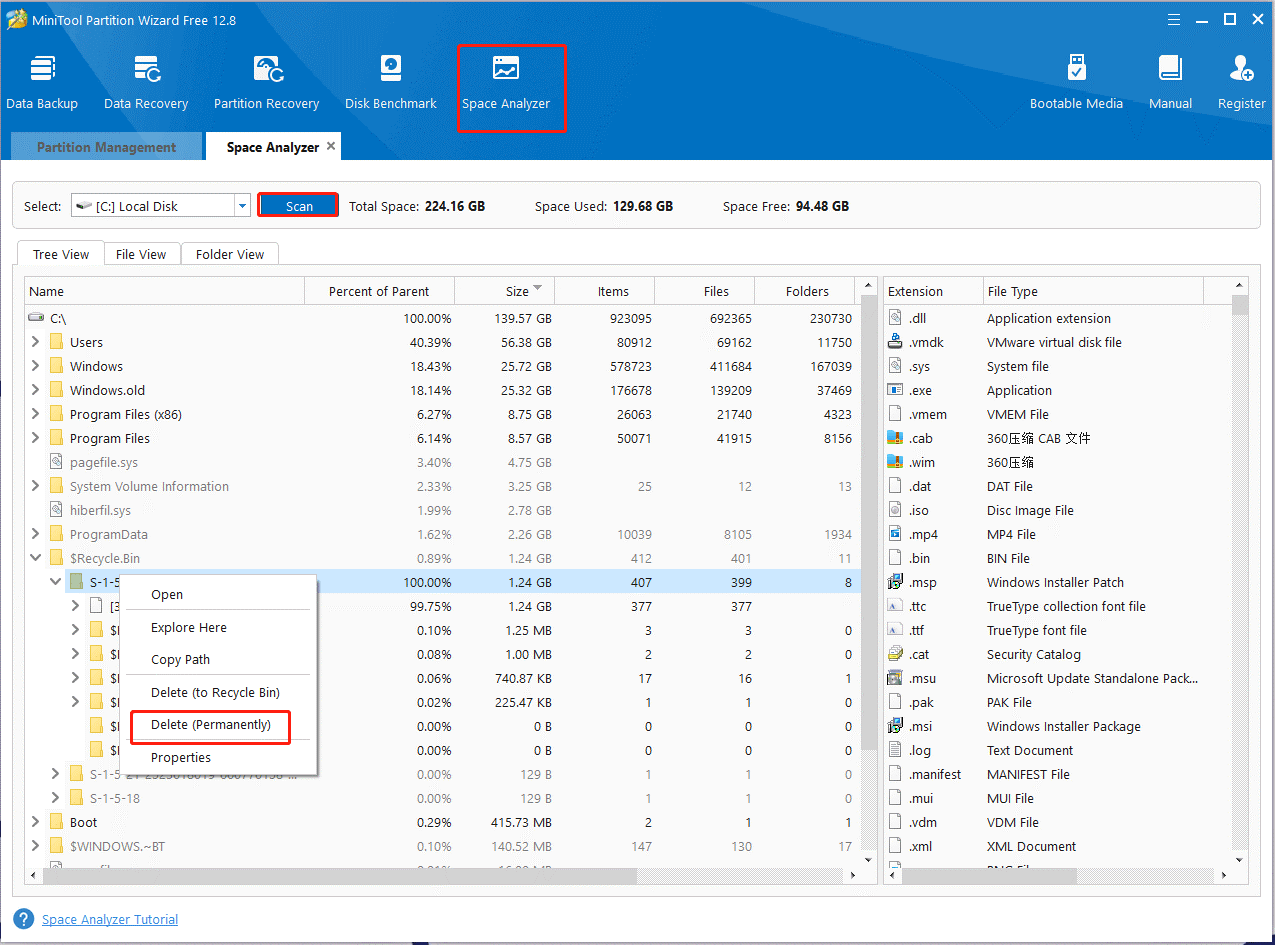
Task: Sort by the Name column header
Action: click(165, 291)
